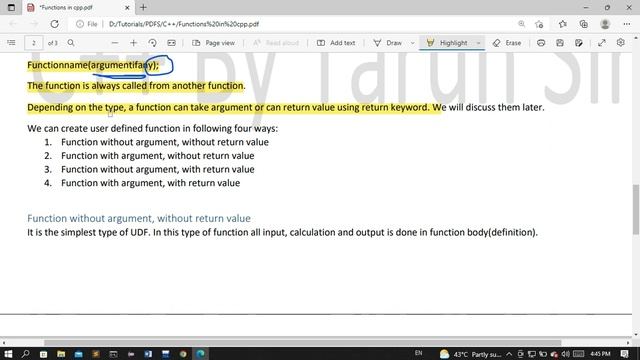Rotate the PDF page

[x=152, y=42]
